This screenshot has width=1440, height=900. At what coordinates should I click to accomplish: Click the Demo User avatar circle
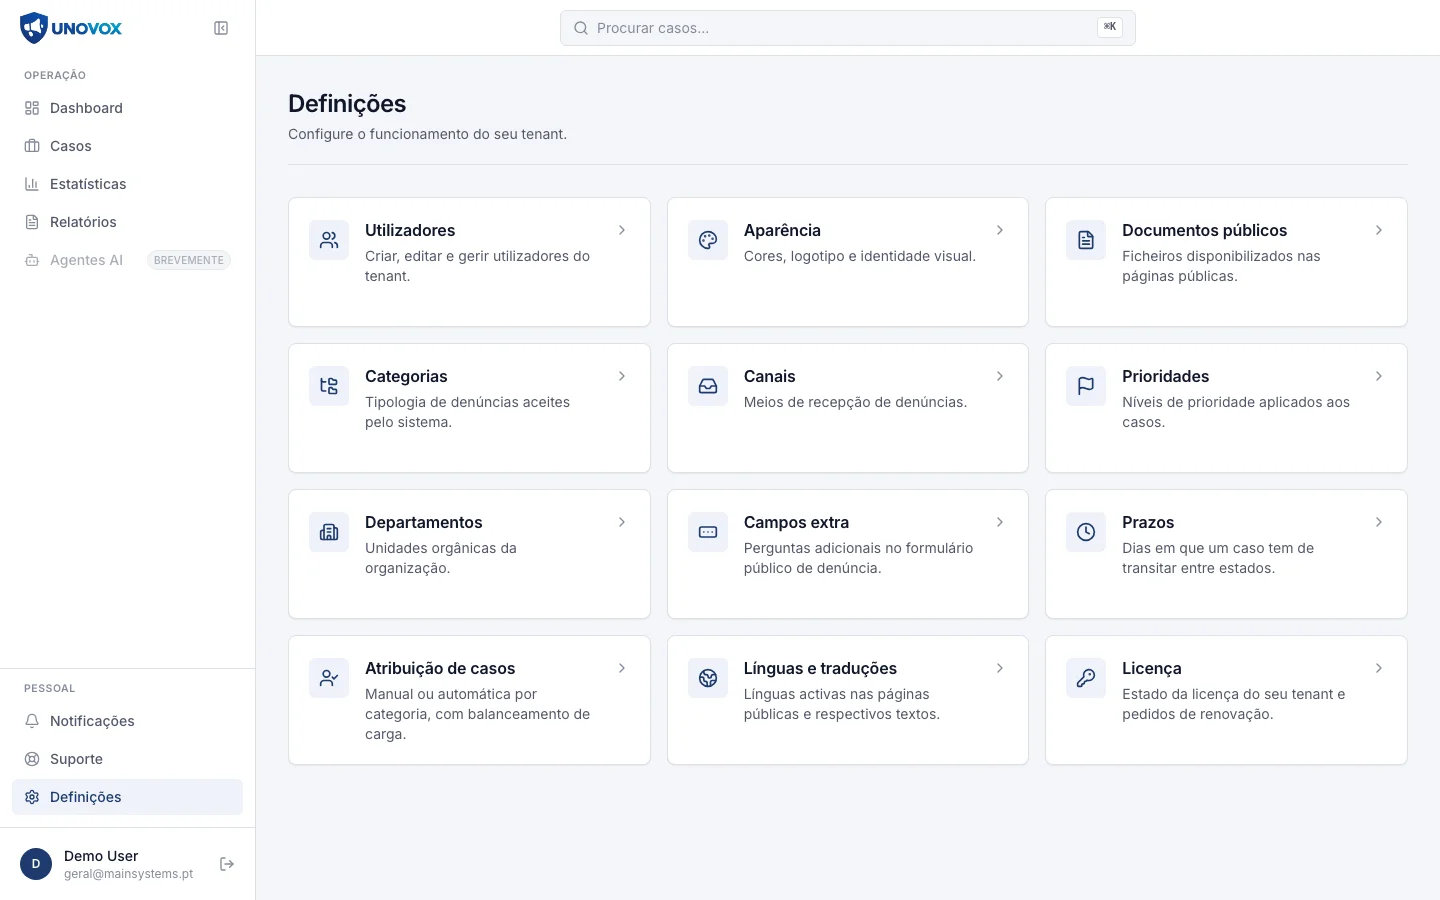pos(36,864)
